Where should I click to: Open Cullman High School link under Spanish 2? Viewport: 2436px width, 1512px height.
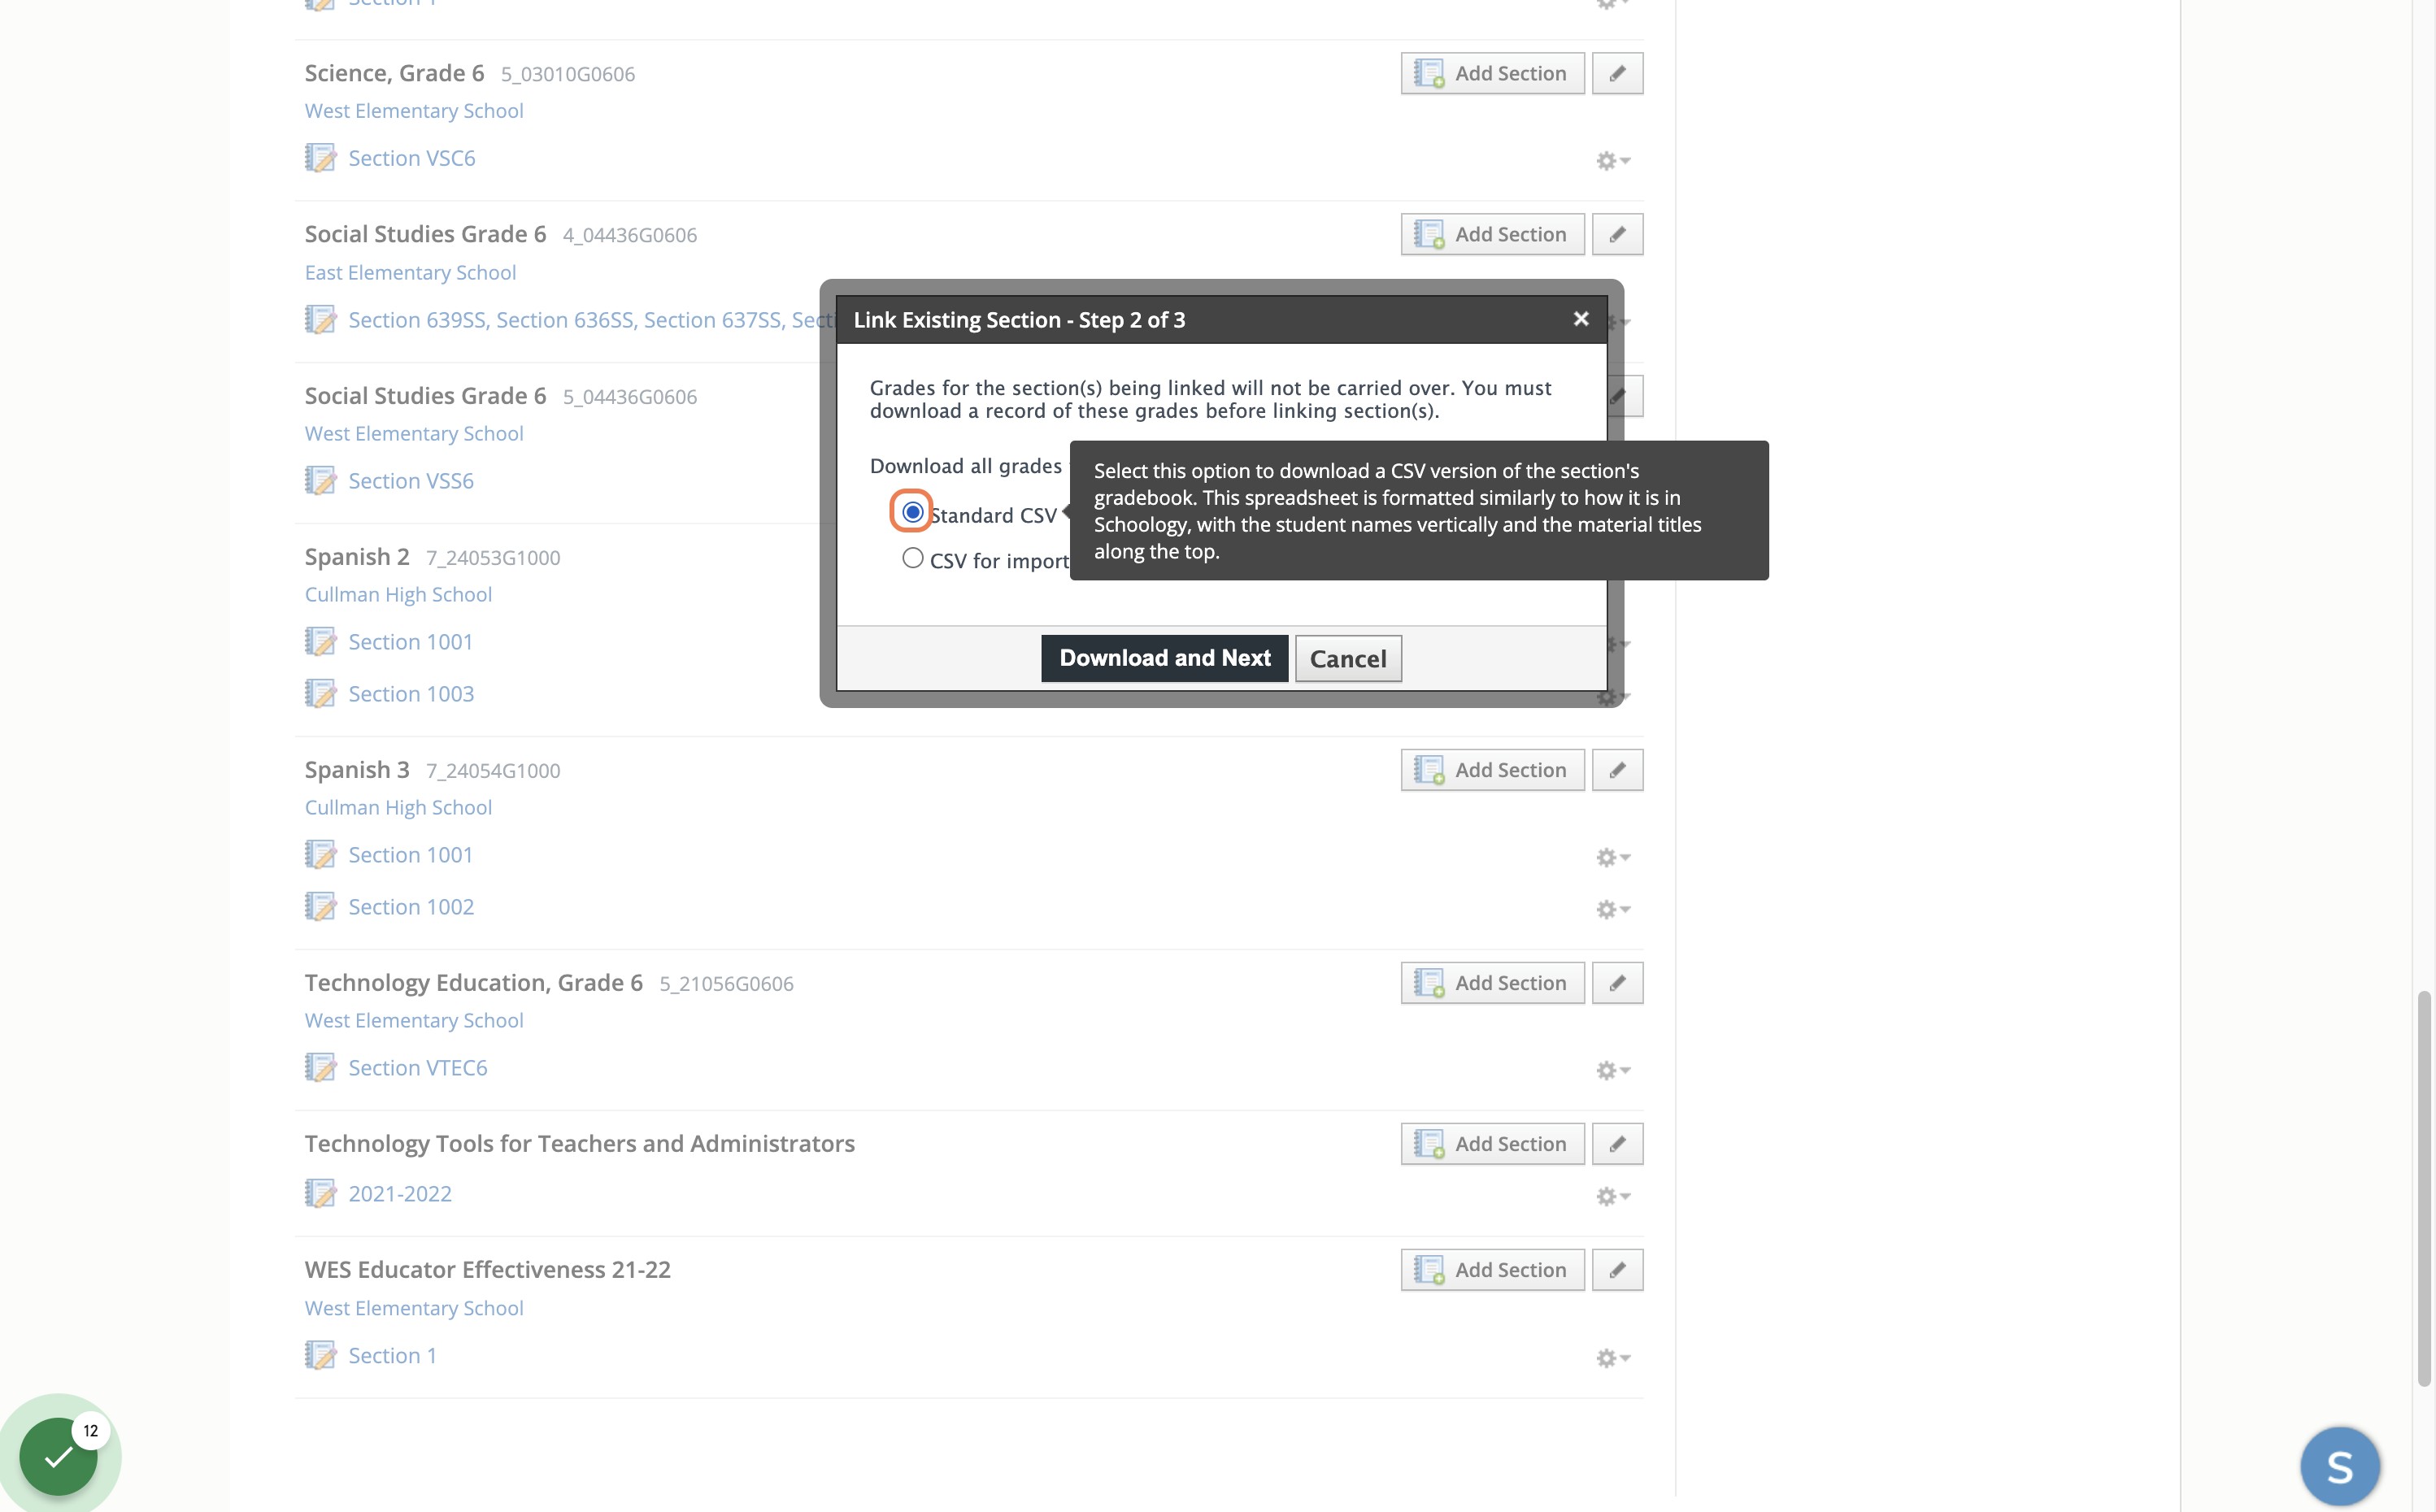tap(398, 595)
